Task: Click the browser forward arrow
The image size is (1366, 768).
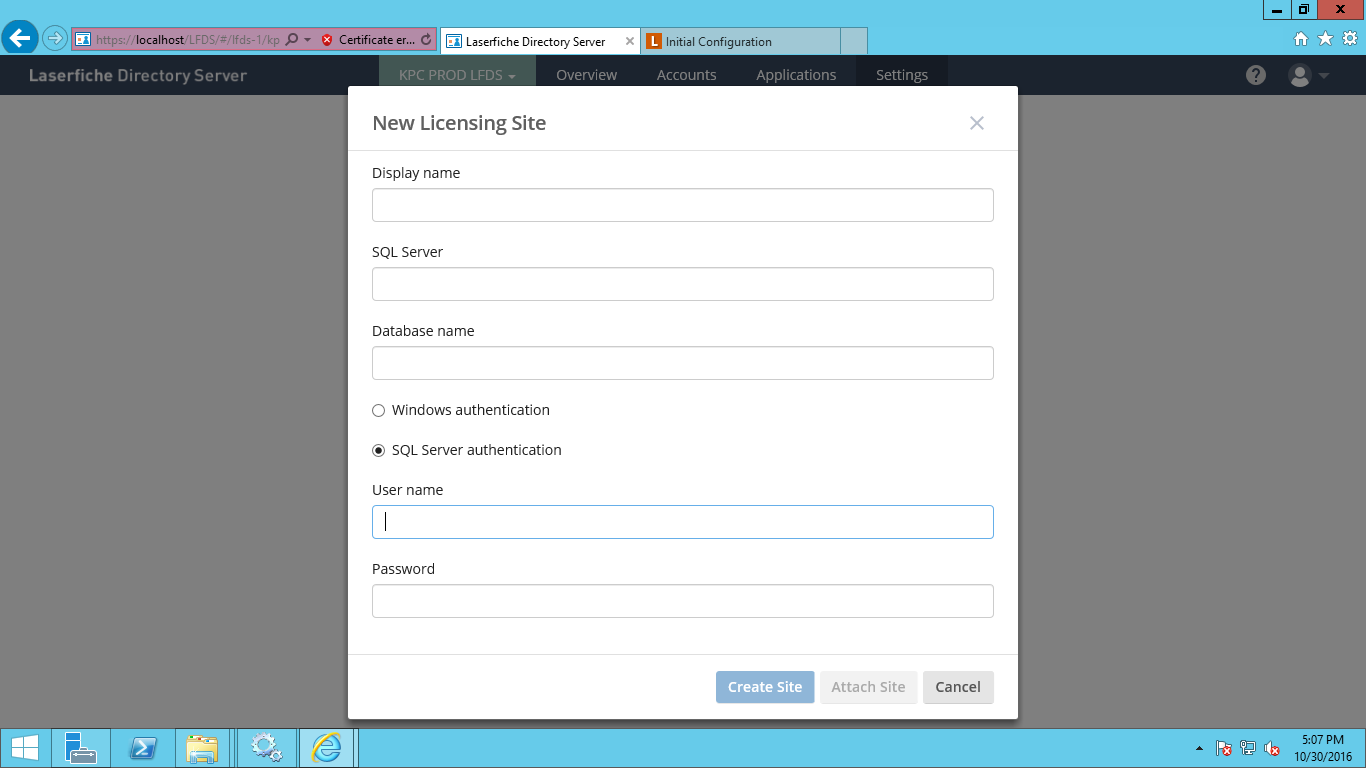Action: click(55, 39)
